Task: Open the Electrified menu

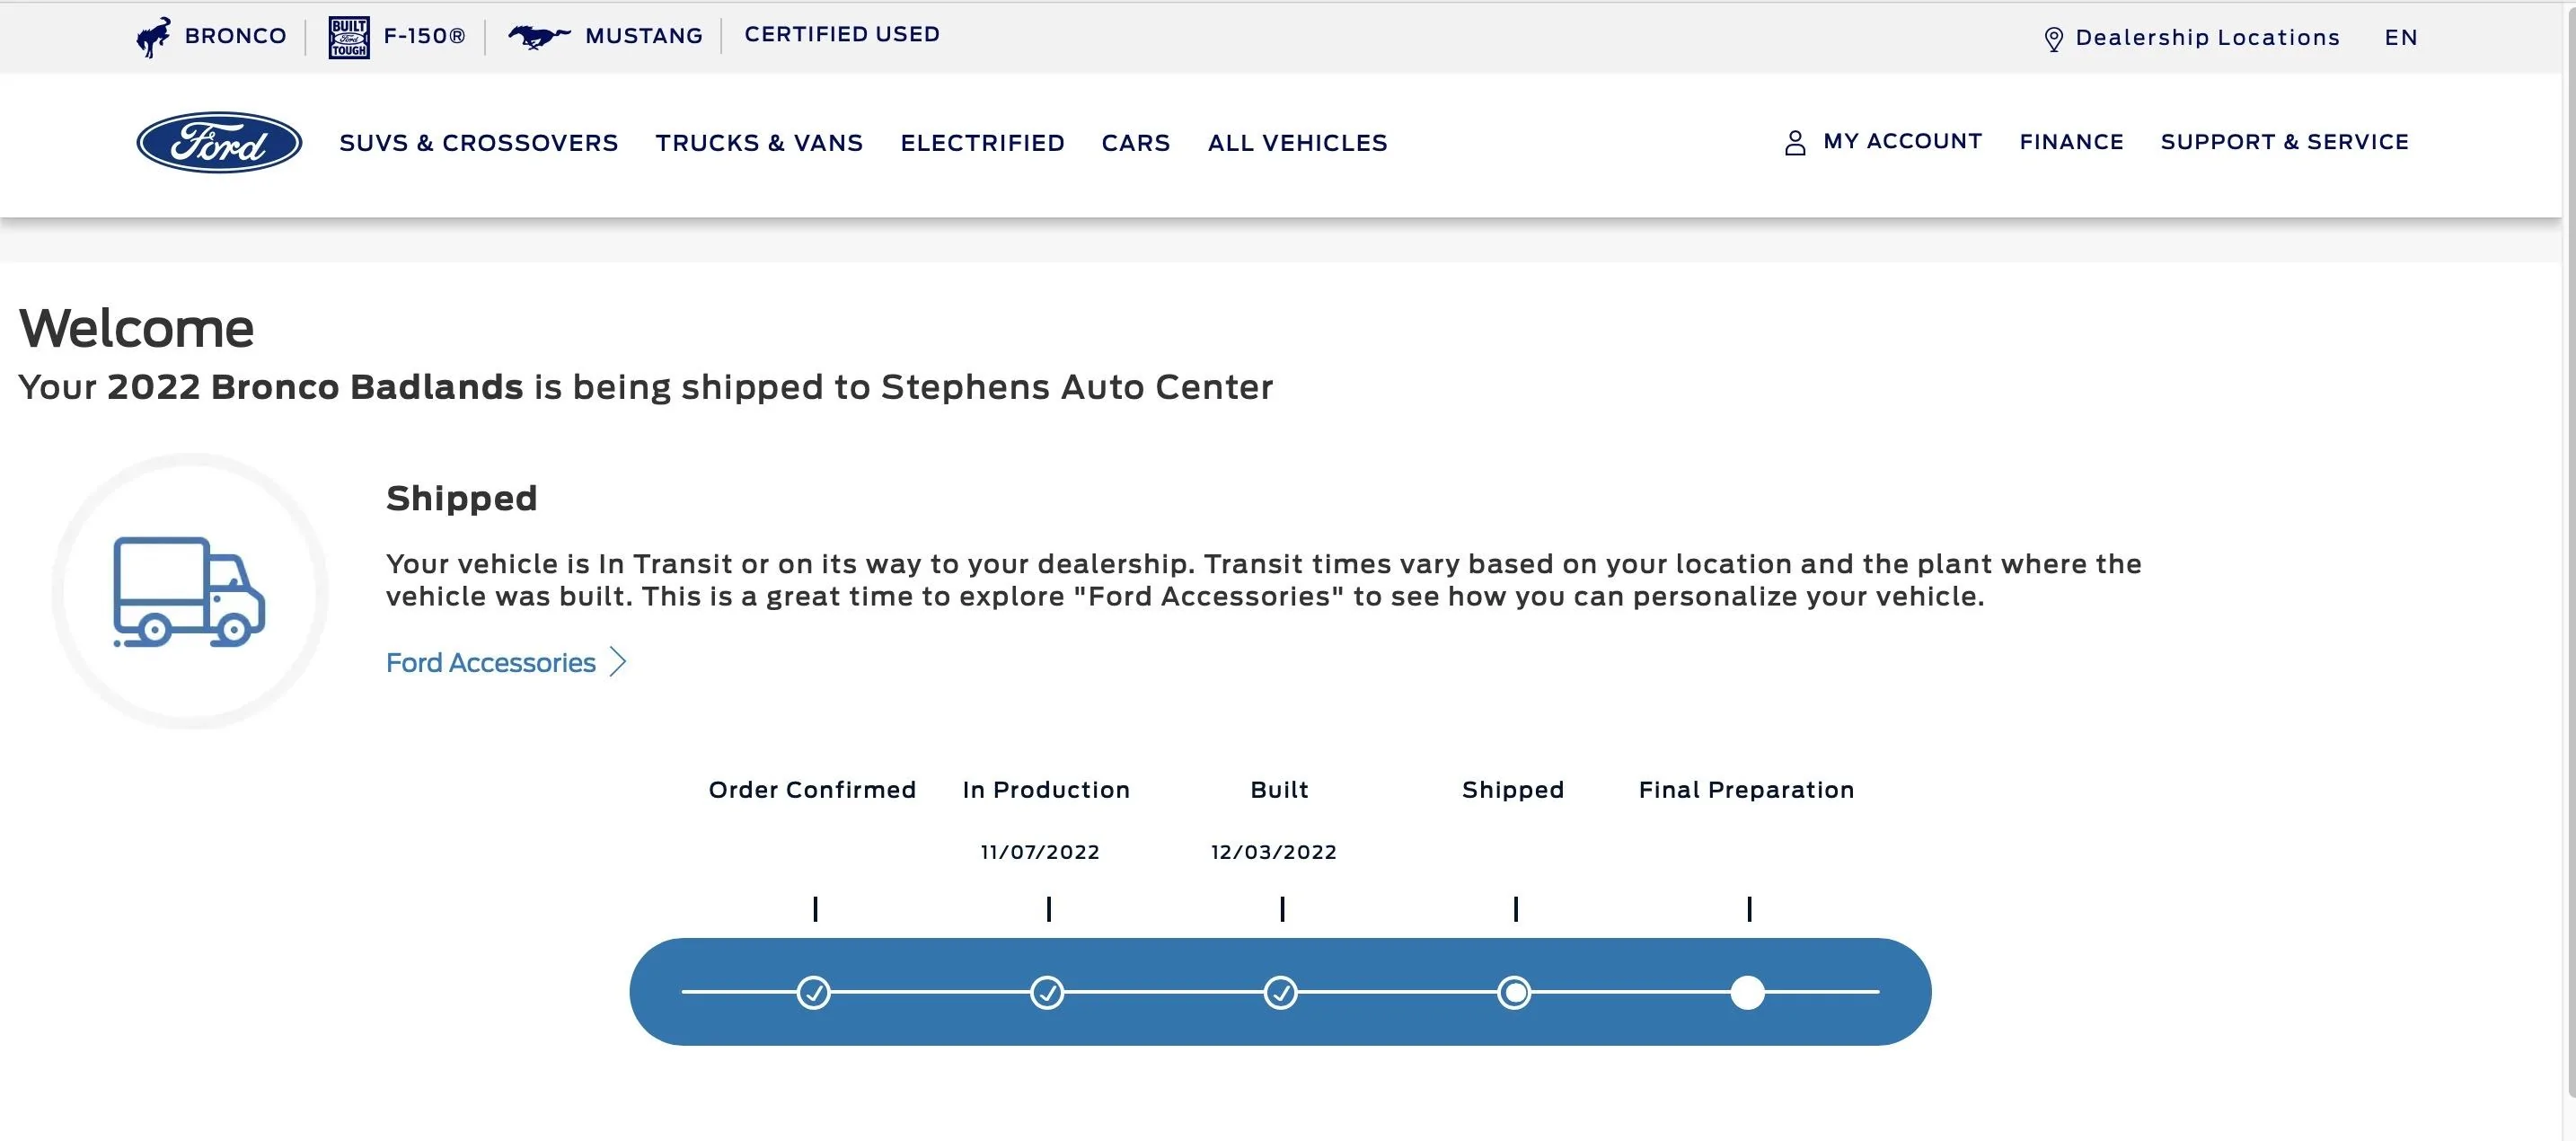Action: 982,143
